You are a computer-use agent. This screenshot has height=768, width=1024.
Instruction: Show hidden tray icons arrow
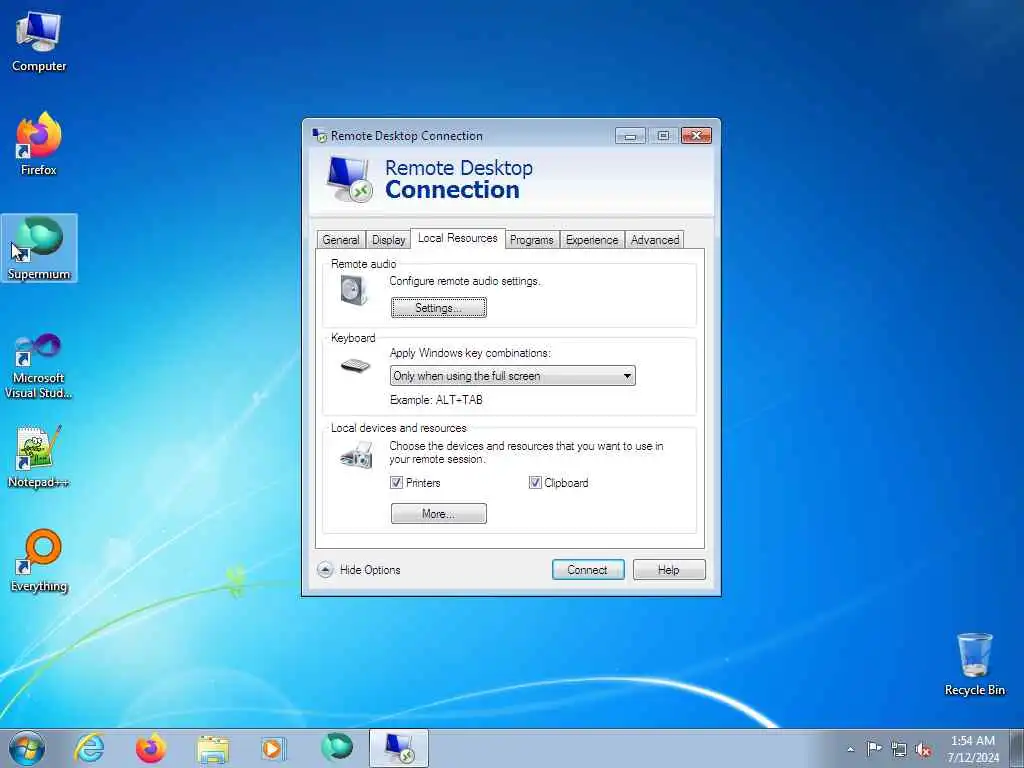[850, 749]
